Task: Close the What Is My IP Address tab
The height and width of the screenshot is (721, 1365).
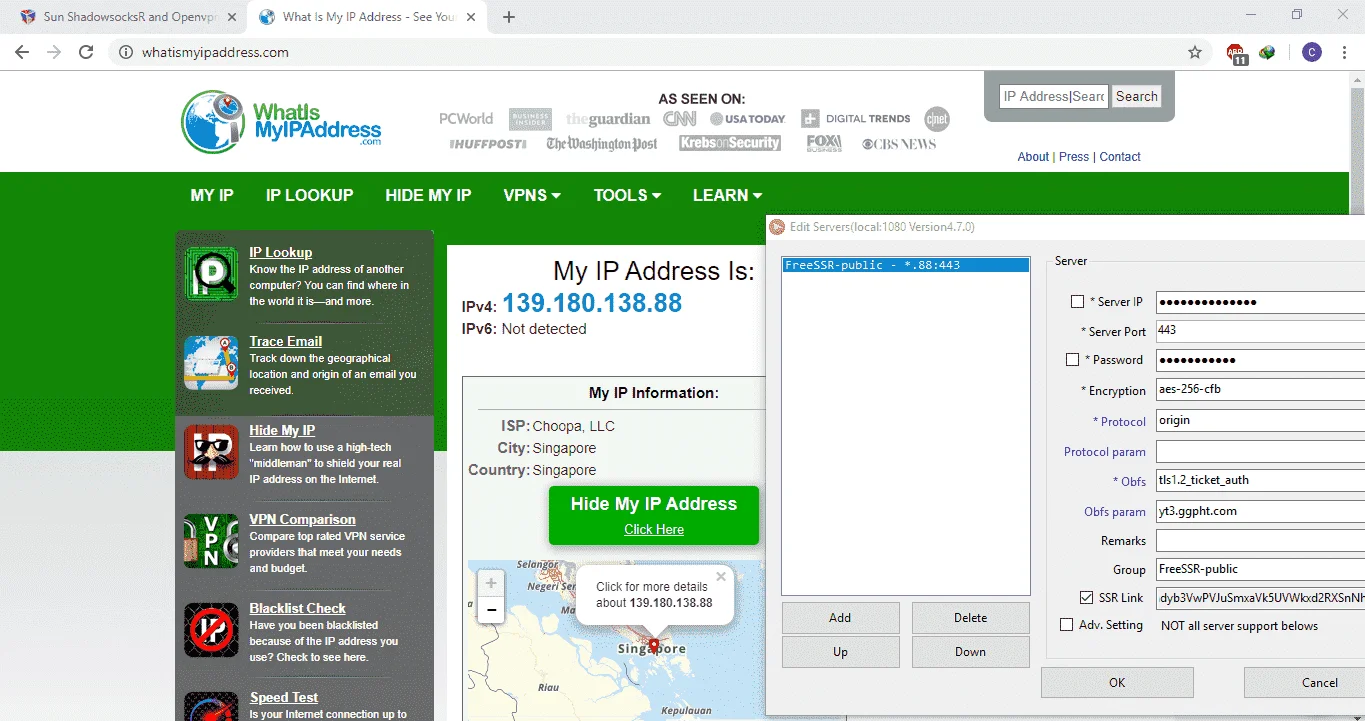Action: click(x=472, y=17)
